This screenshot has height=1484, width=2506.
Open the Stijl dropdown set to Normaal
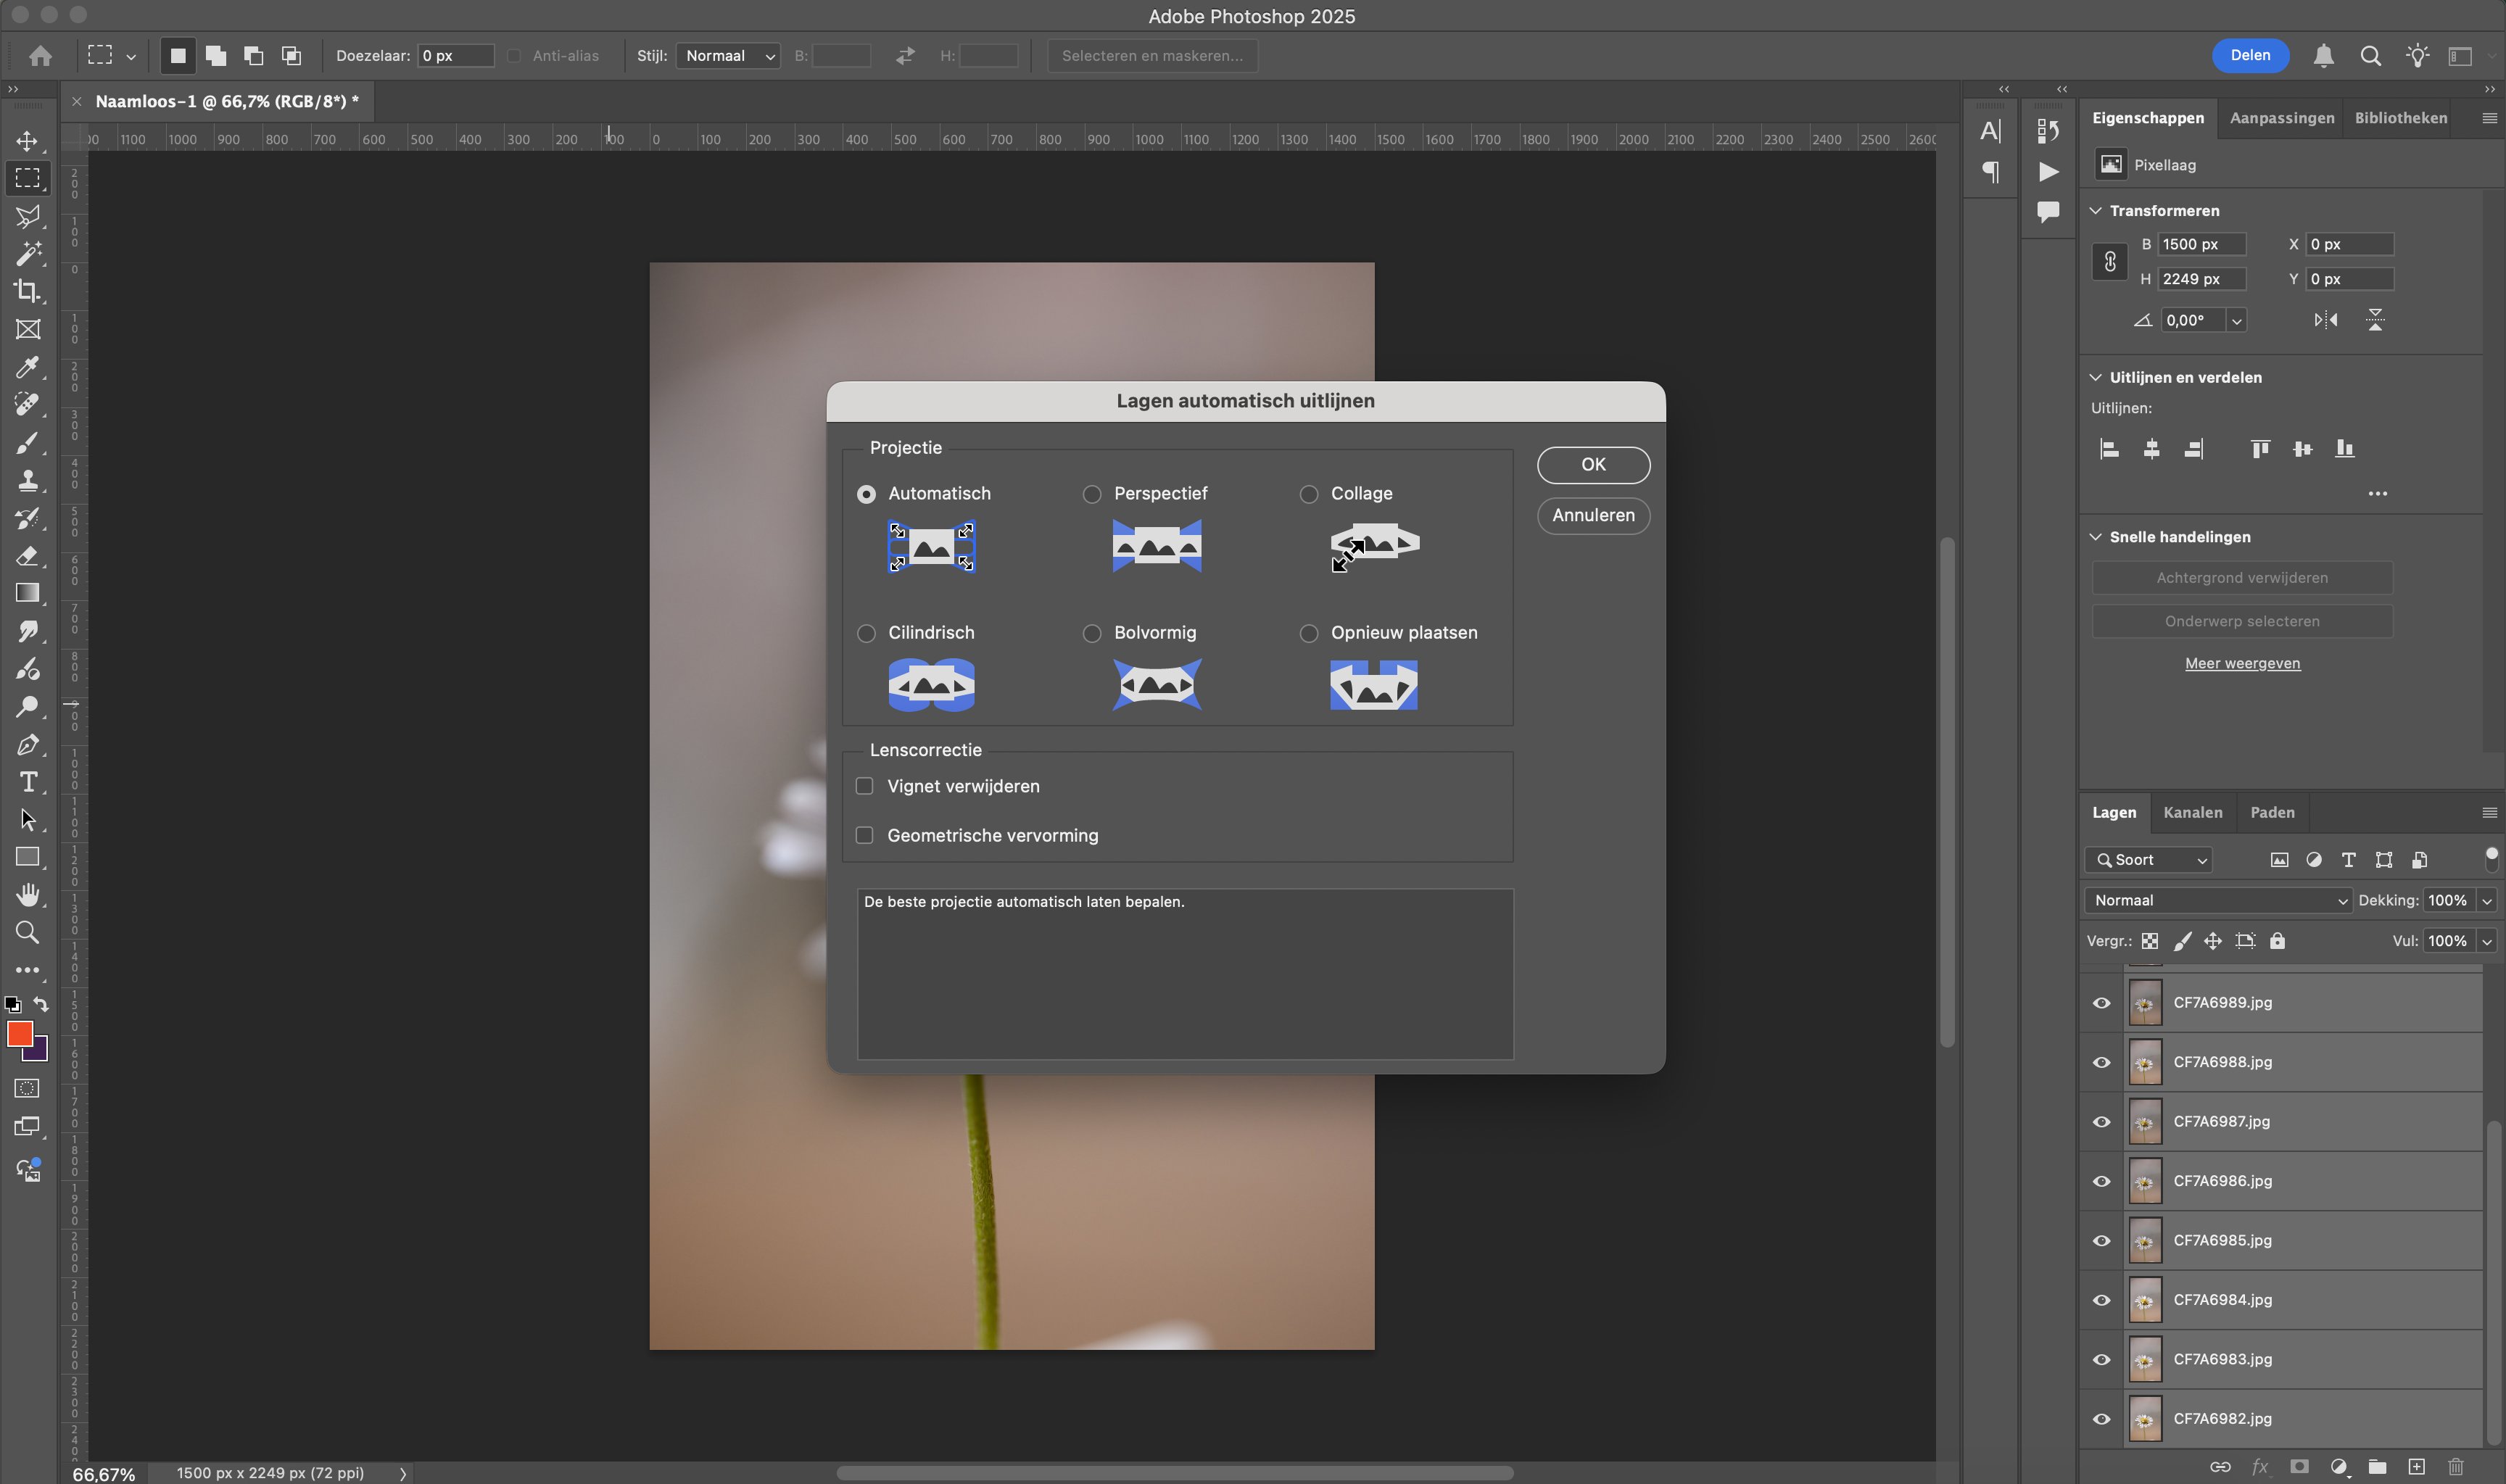[x=729, y=56]
